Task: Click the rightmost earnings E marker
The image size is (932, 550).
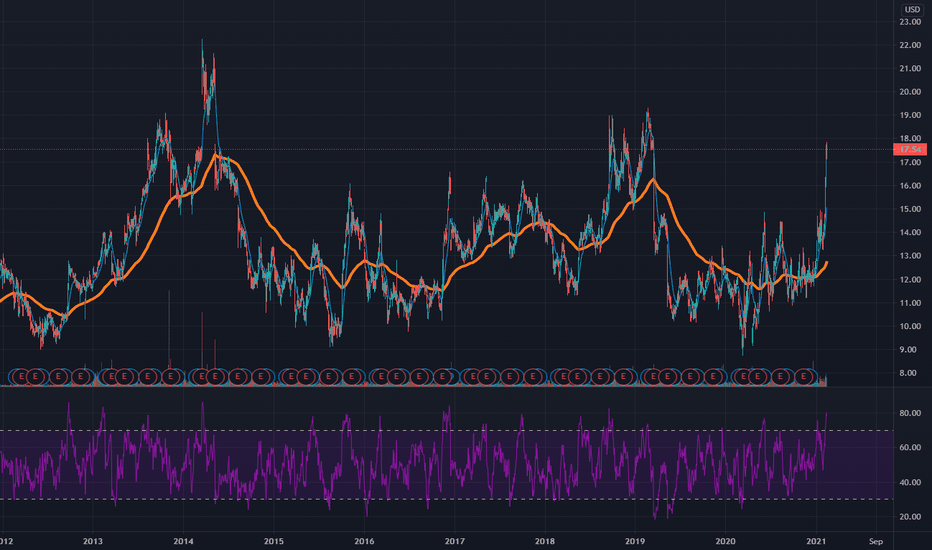Action: [804, 376]
